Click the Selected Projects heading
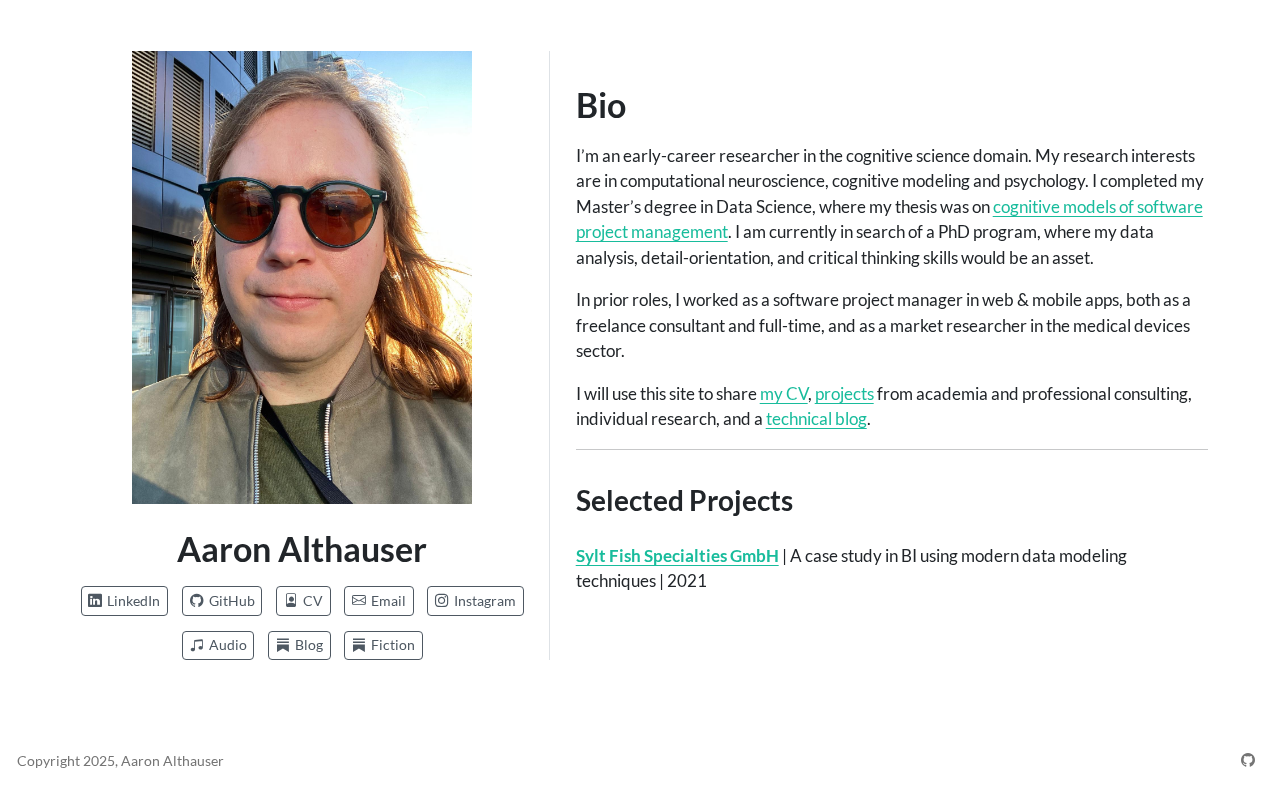 click(684, 500)
